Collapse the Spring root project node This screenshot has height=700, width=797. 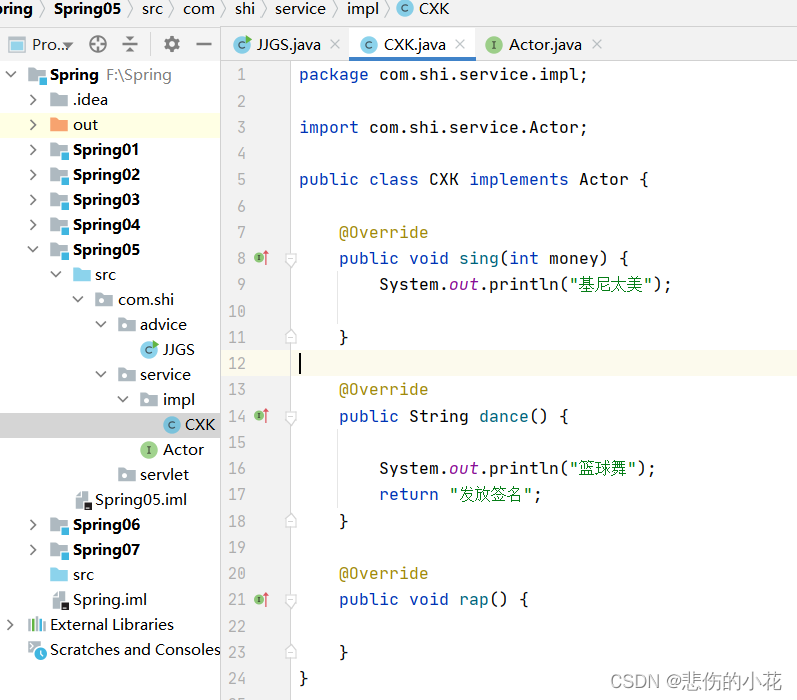(11, 75)
